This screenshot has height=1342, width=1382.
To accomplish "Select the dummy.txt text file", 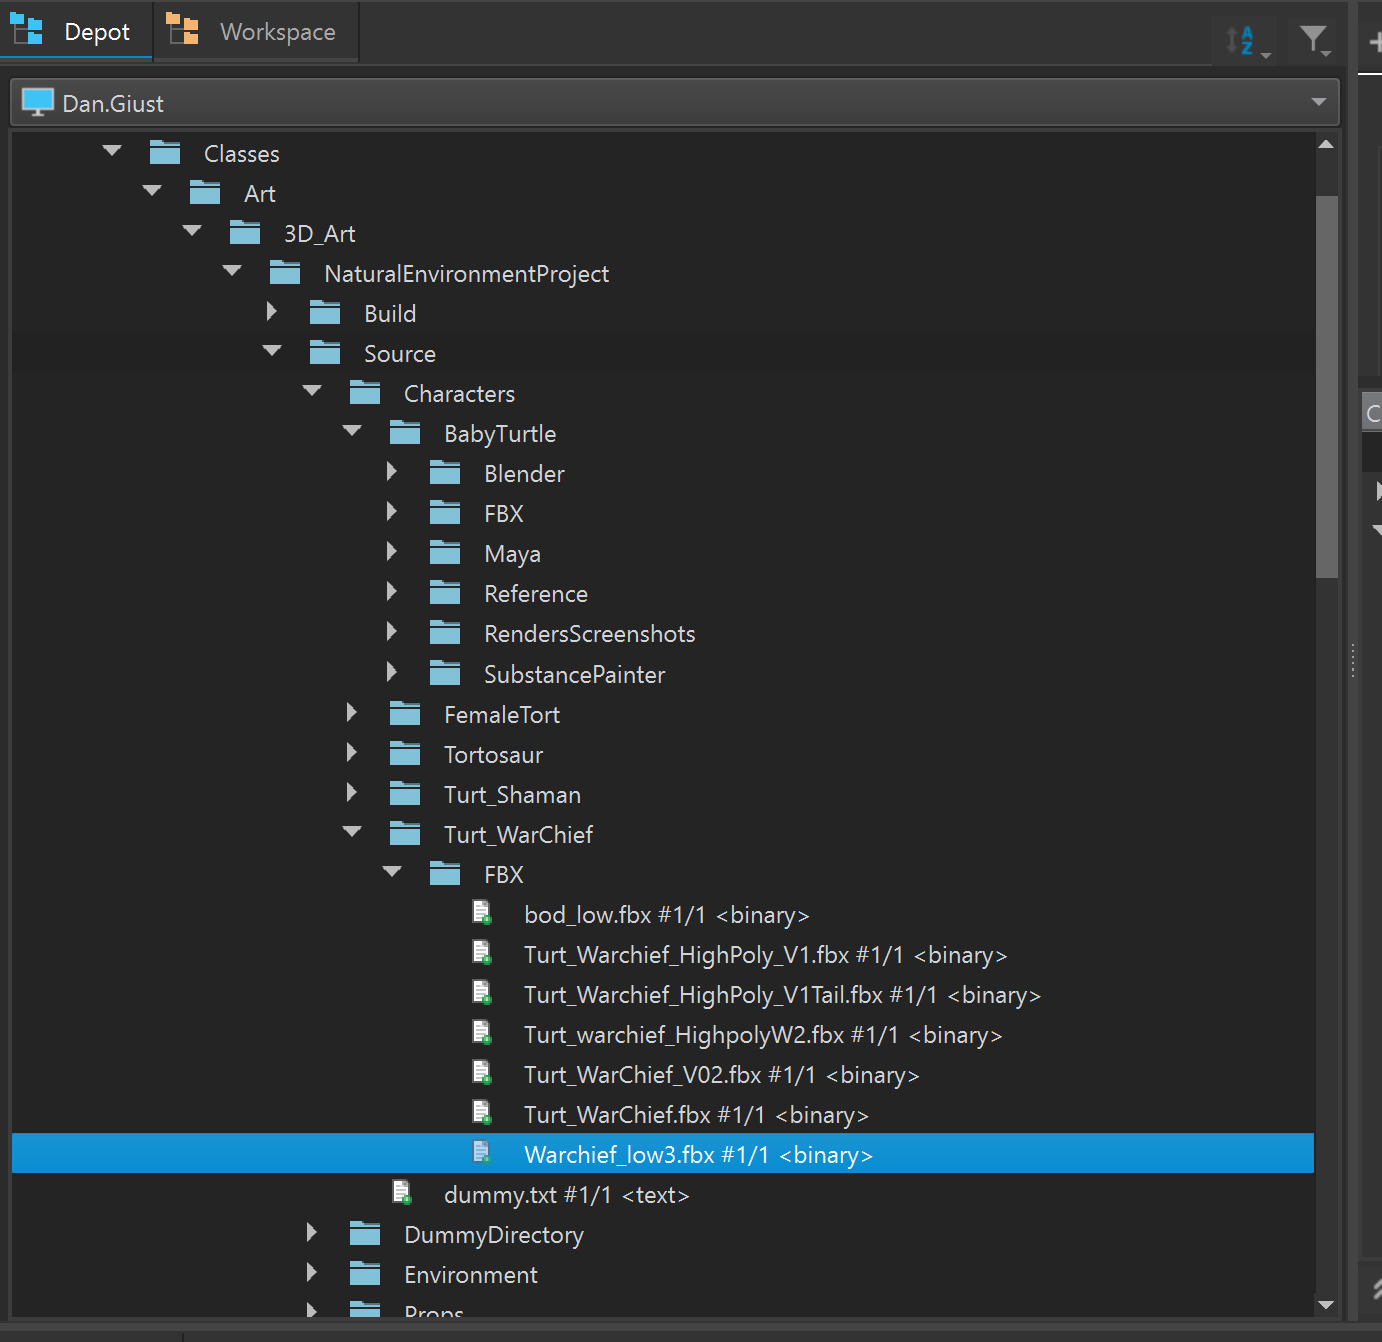I will [567, 1195].
